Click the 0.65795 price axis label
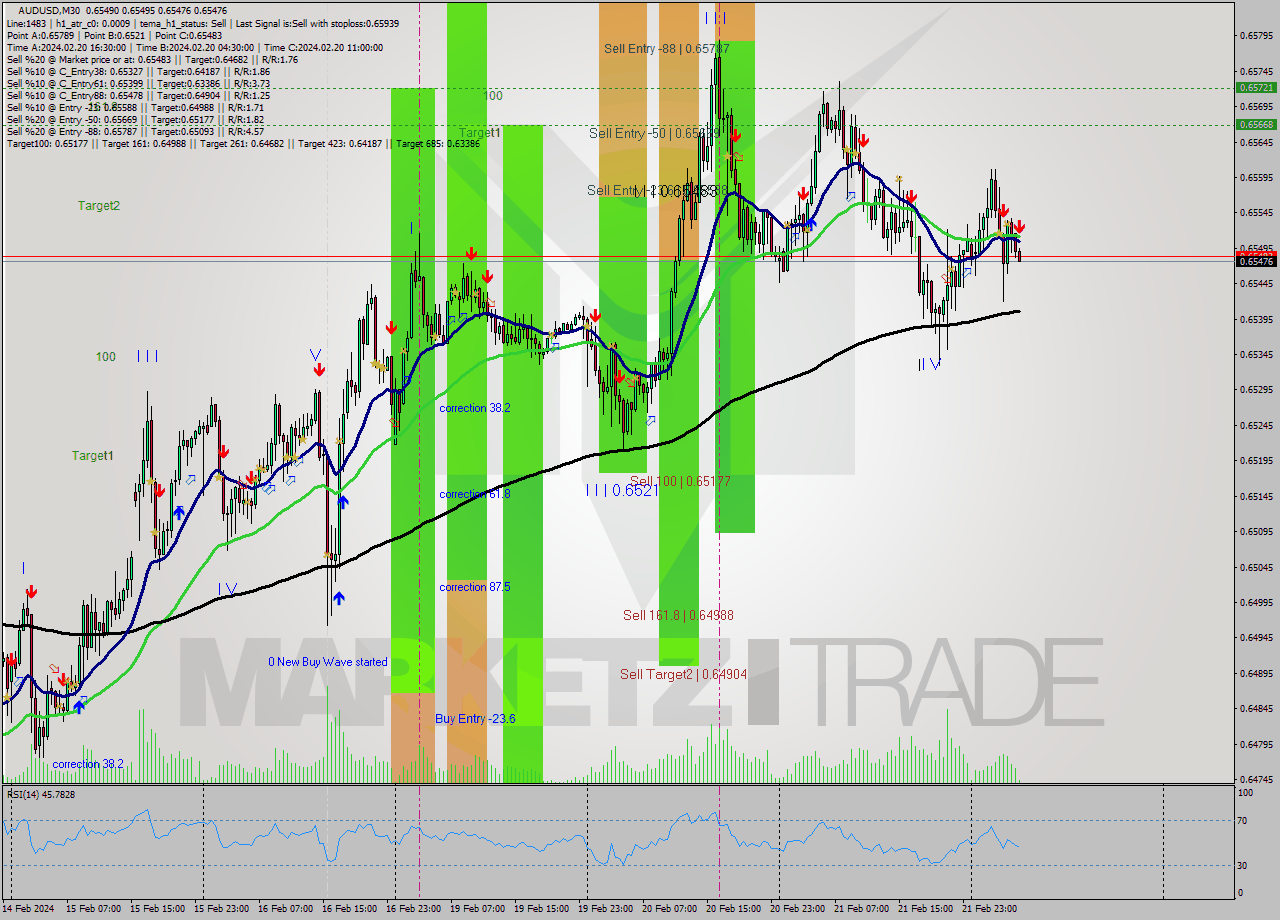1280x920 pixels. click(x=1256, y=36)
